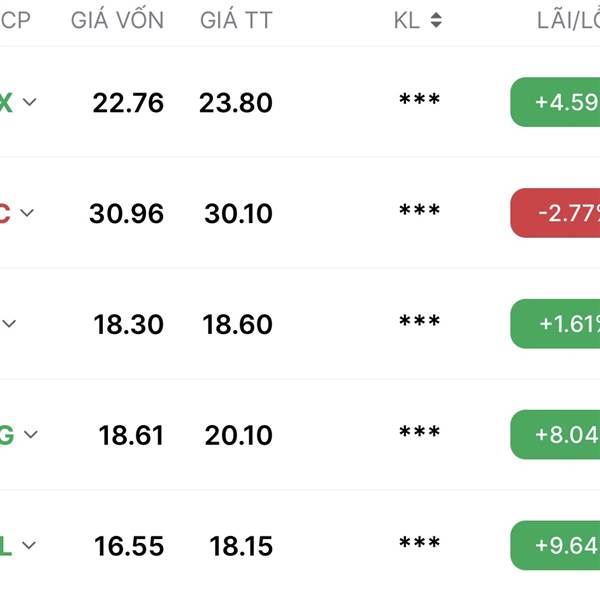Image resolution: width=600 pixels, height=600 pixels.
Task: Reveal hidden quantity in 30.10 row
Action: 419,211
